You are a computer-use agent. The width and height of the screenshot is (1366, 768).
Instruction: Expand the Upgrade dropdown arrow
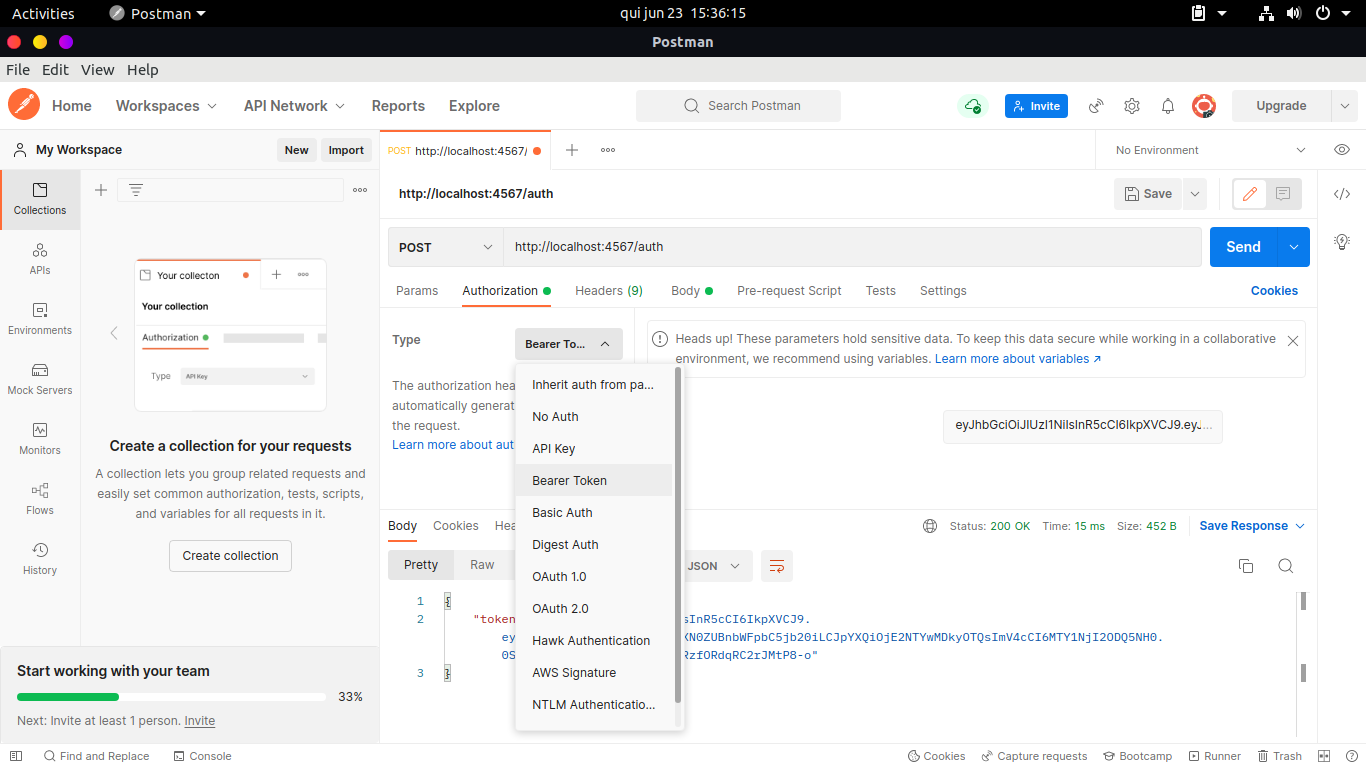pos(1344,106)
